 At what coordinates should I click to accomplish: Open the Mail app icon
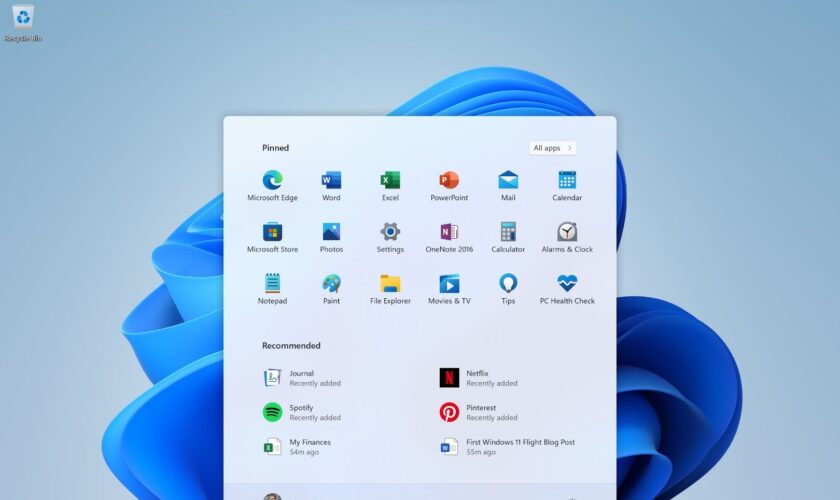click(x=508, y=185)
